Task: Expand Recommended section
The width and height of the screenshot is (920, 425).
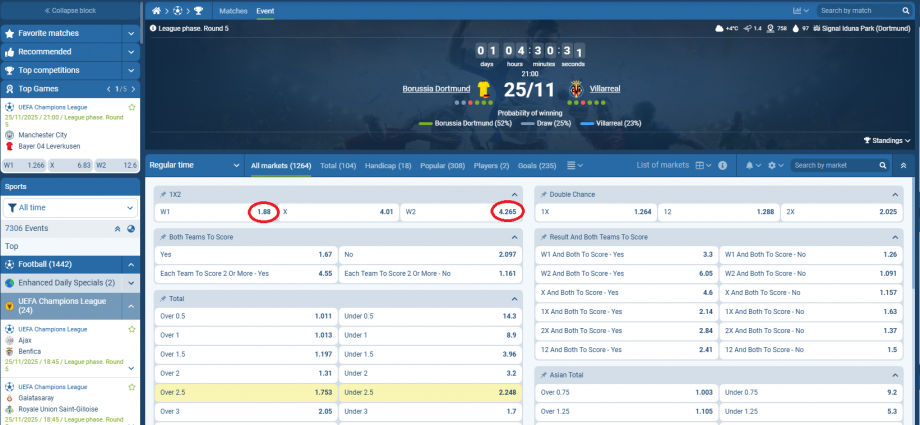Action: coord(131,52)
